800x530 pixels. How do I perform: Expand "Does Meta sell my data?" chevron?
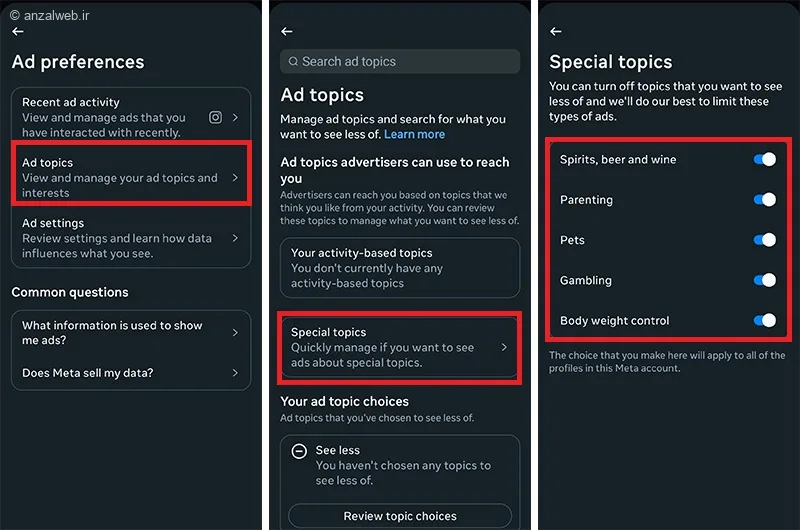(235, 373)
